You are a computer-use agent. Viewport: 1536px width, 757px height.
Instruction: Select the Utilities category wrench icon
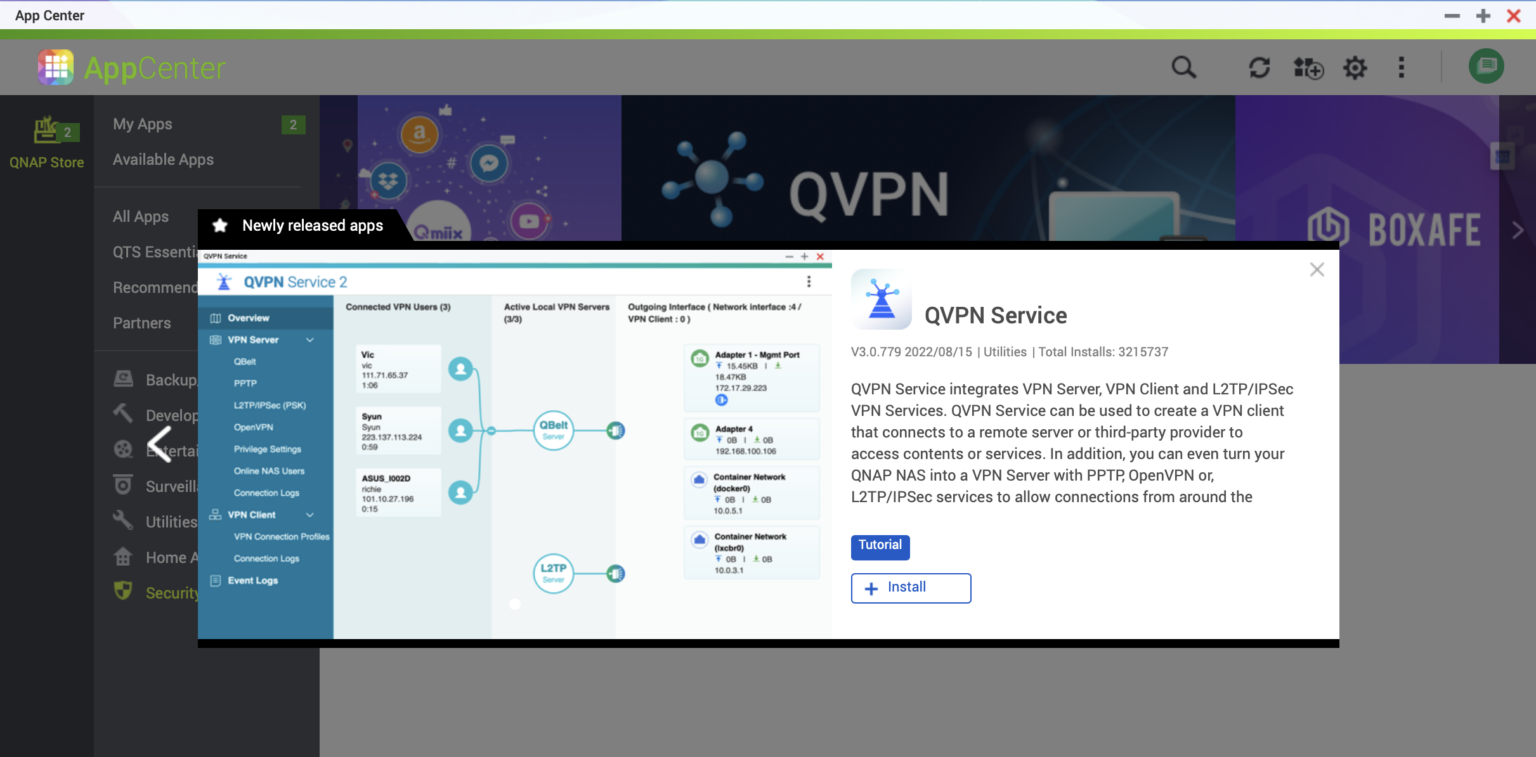tap(122, 521)
